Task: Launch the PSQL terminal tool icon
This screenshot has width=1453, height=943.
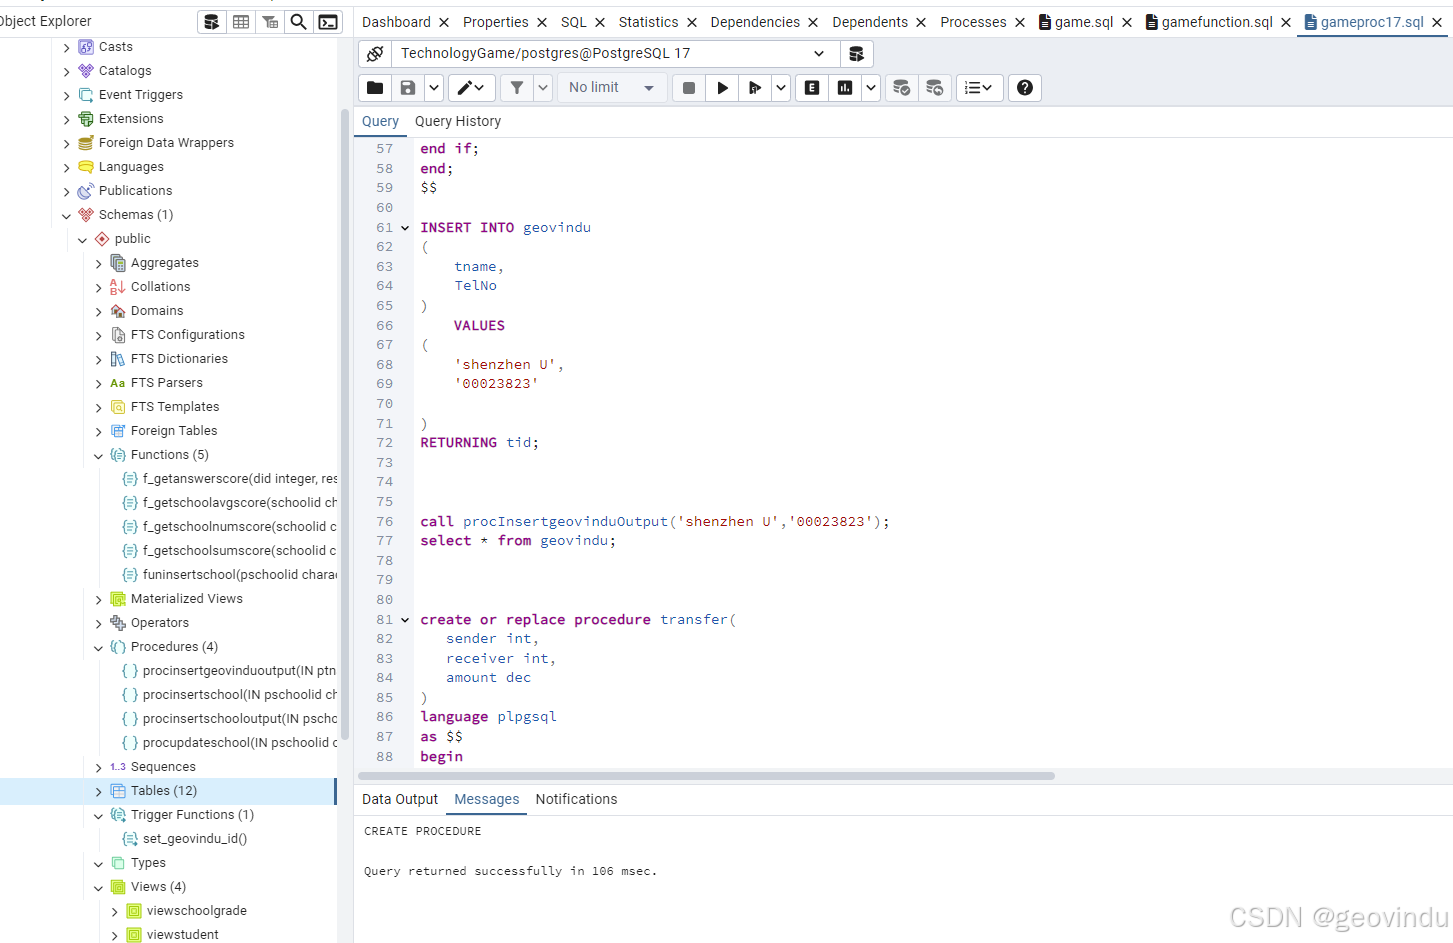Action: (328, 21)
